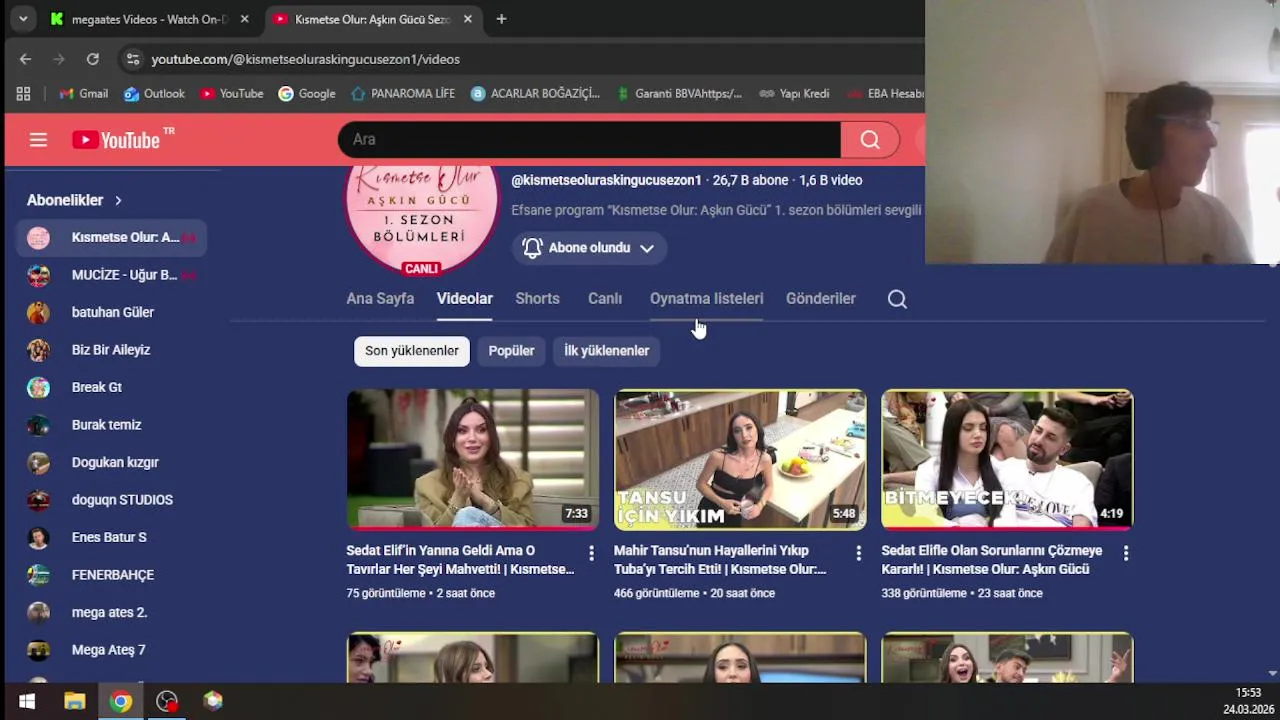Expand the Abonelikler section chevron

tap(118, 200)
